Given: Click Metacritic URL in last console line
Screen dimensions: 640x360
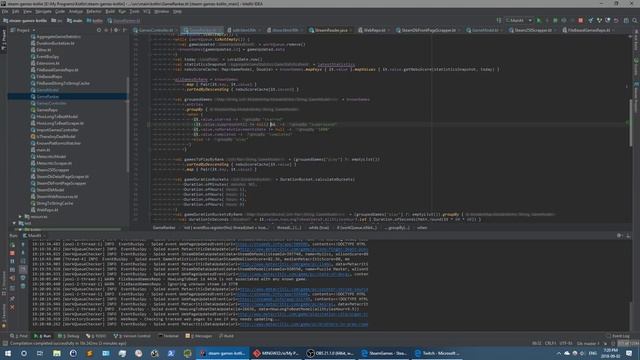Looking at the screenshot, I should point(304,324).
